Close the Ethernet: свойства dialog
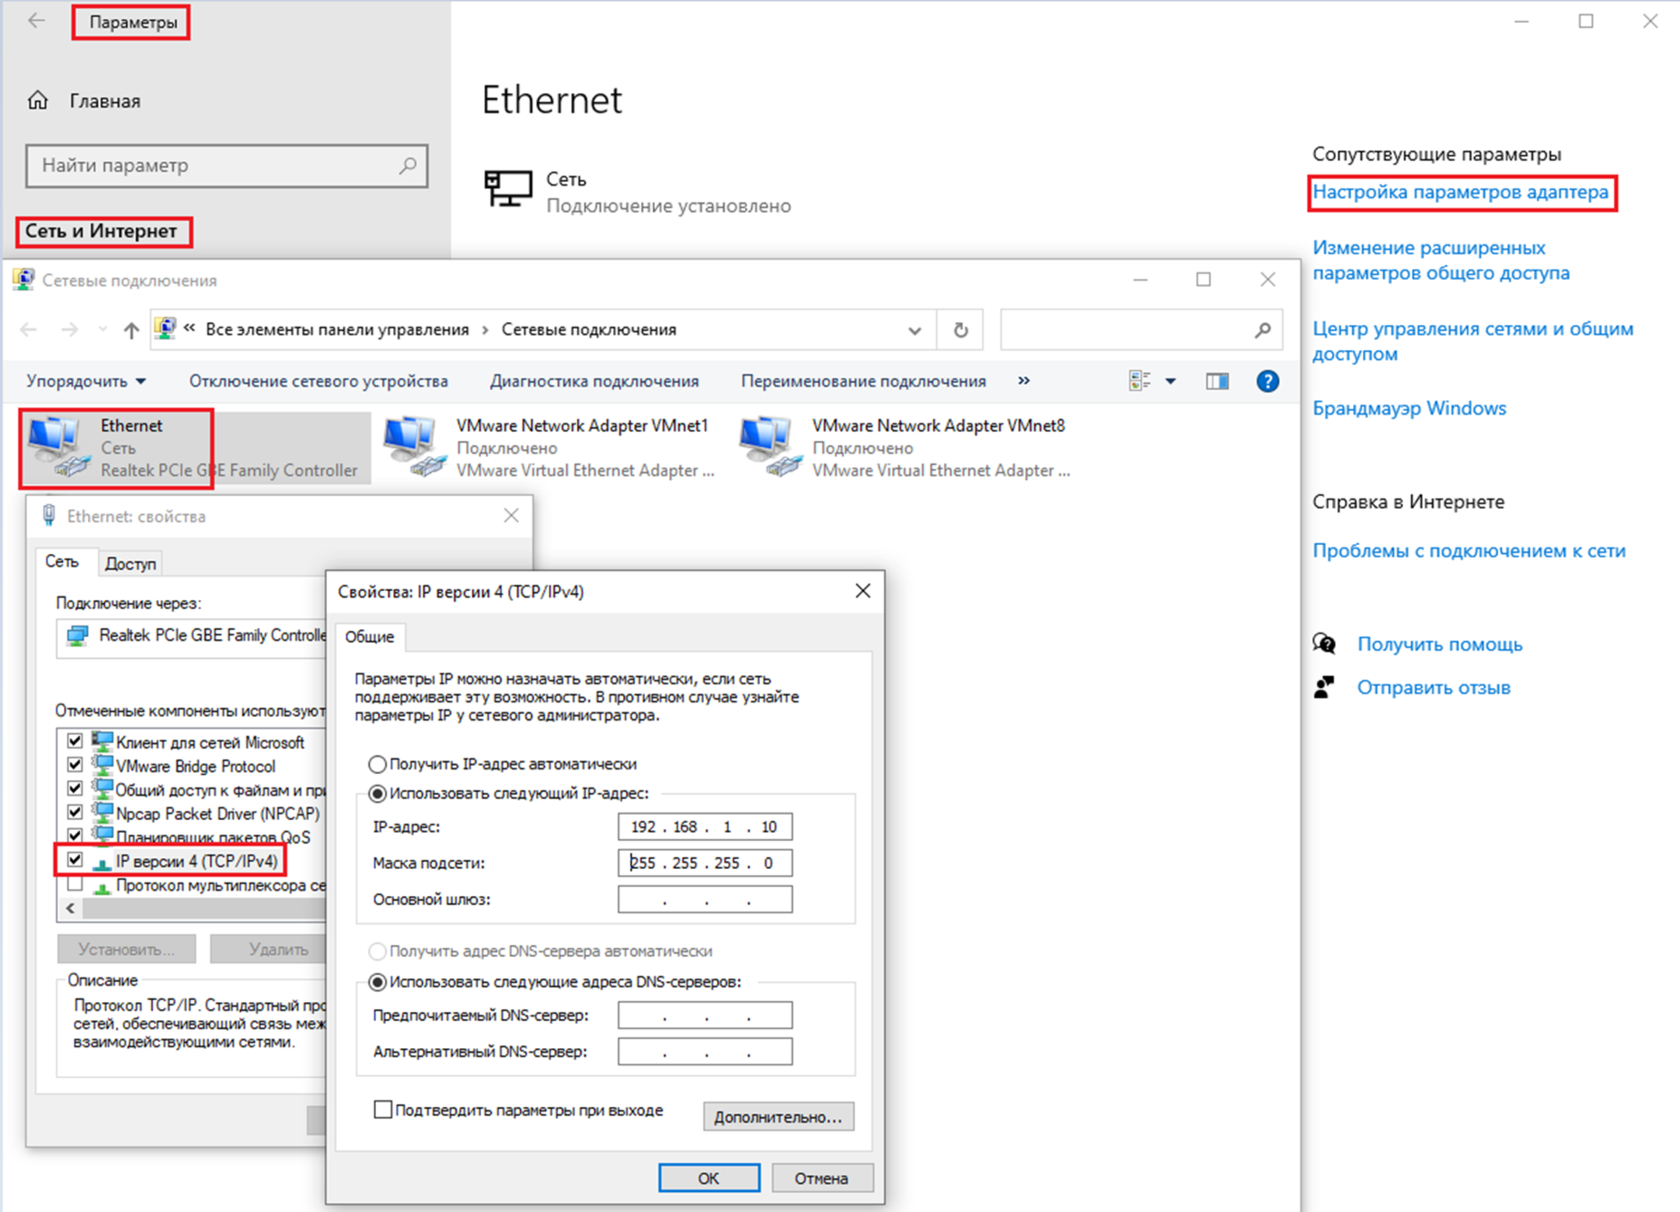This screenshot has height=1212, width=1680. tap(511, 516)
